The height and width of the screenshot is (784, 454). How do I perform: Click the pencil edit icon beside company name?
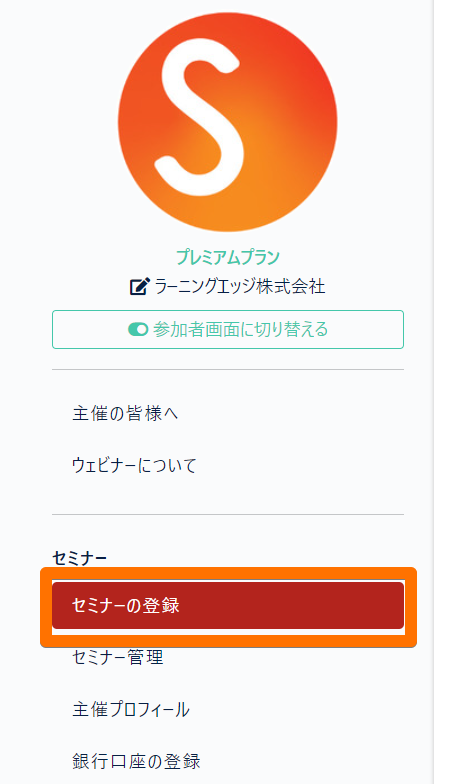click(x=140, y=287)
